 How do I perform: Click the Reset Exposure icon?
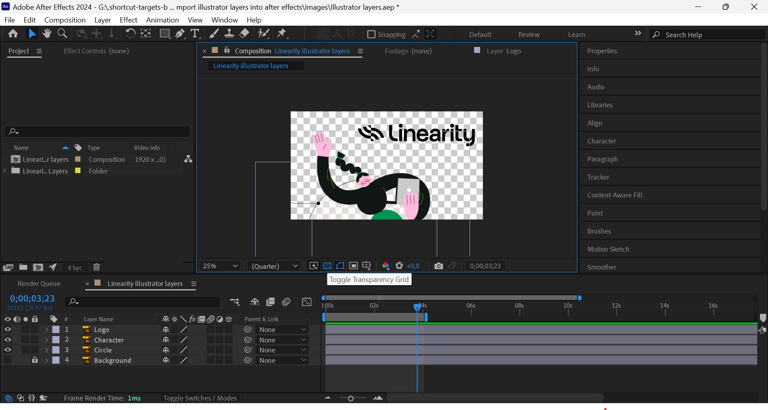(x=399, y=265)
